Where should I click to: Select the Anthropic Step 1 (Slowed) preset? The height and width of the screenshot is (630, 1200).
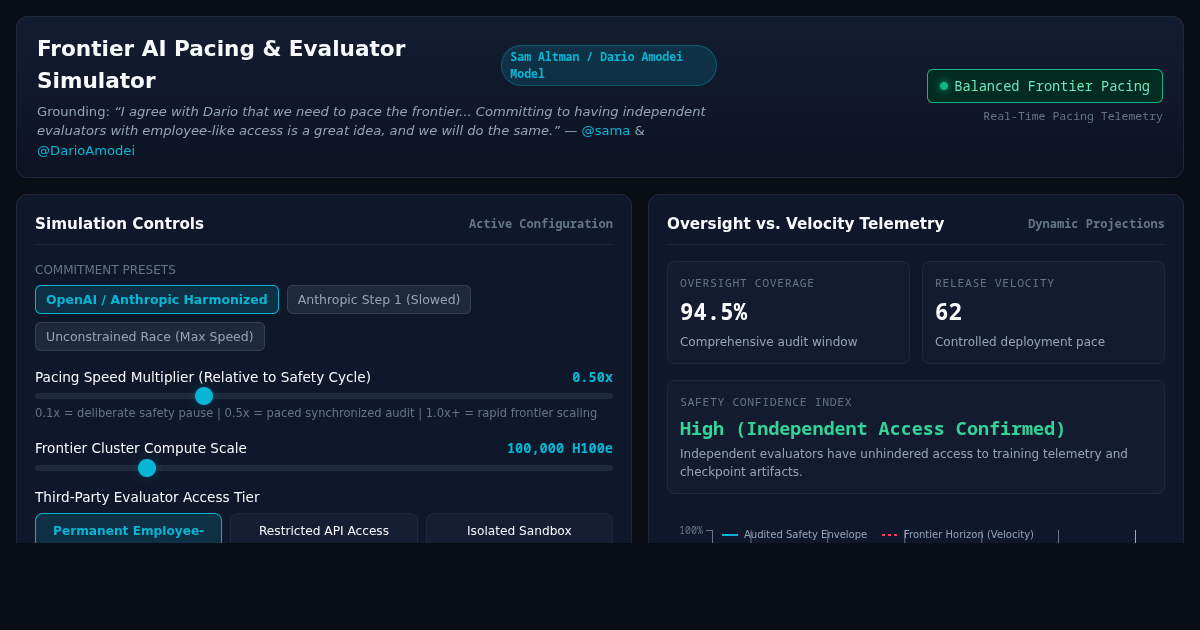(379, 299)
